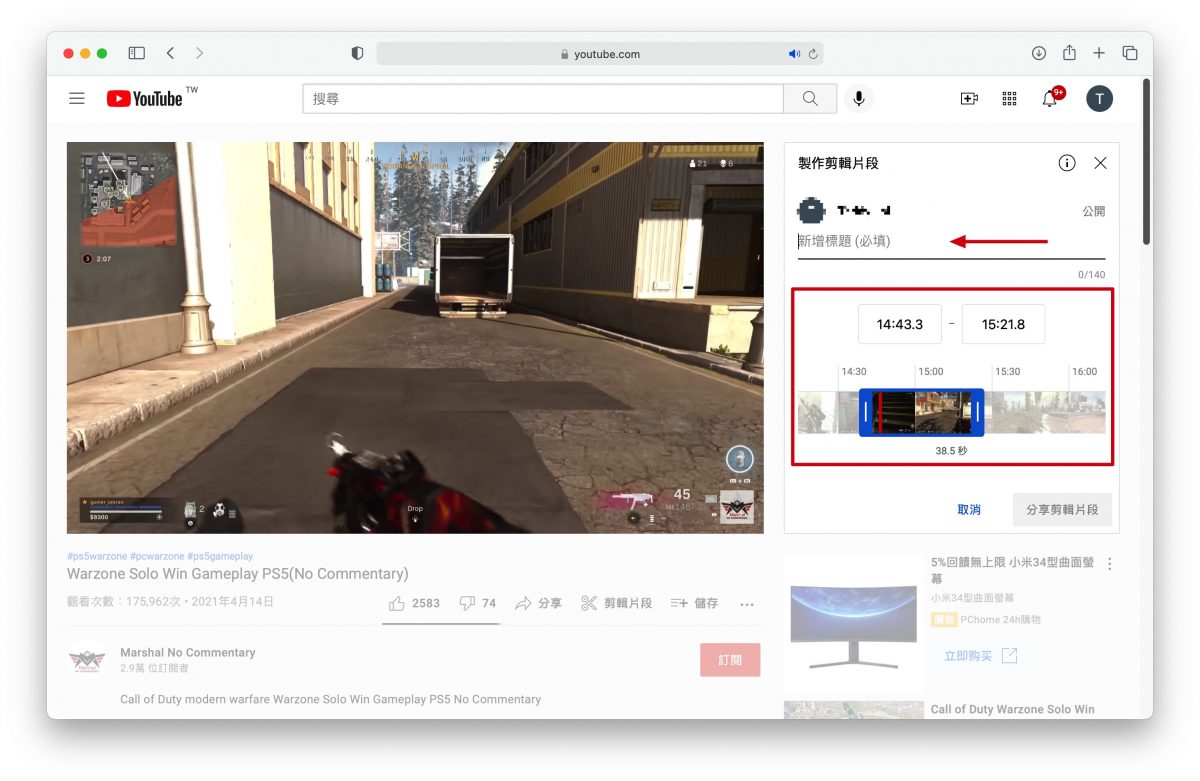
Task: Click the right clip trim handle
Action: tap(978, 412)
